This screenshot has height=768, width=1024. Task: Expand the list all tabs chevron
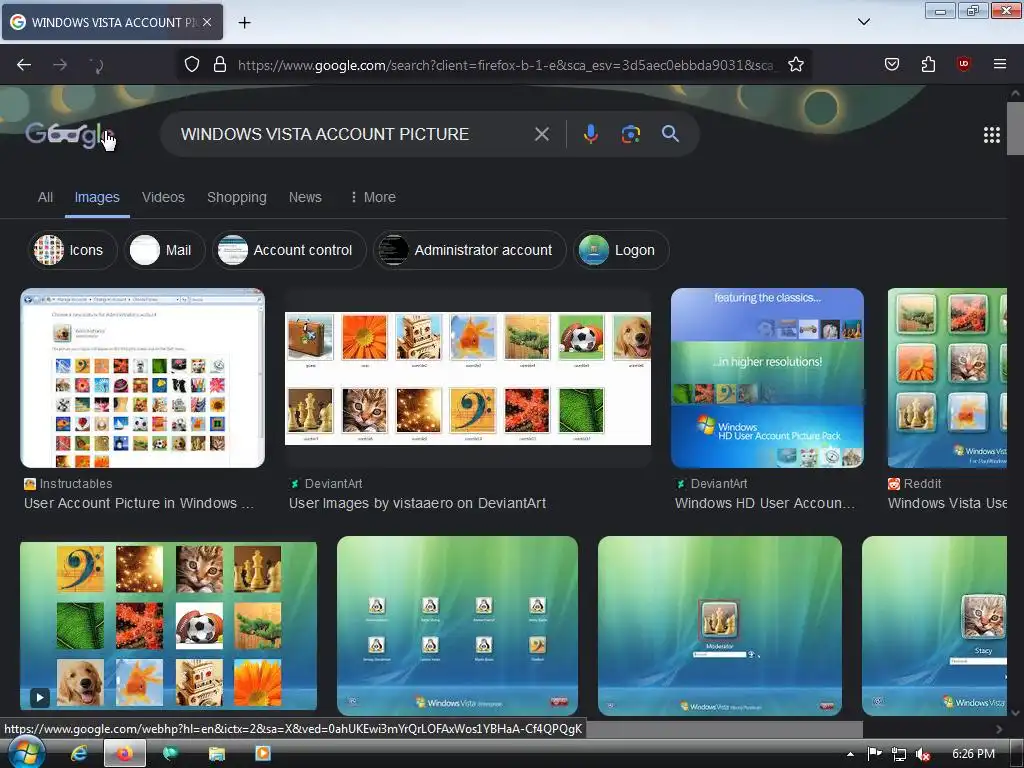(863, 22)
